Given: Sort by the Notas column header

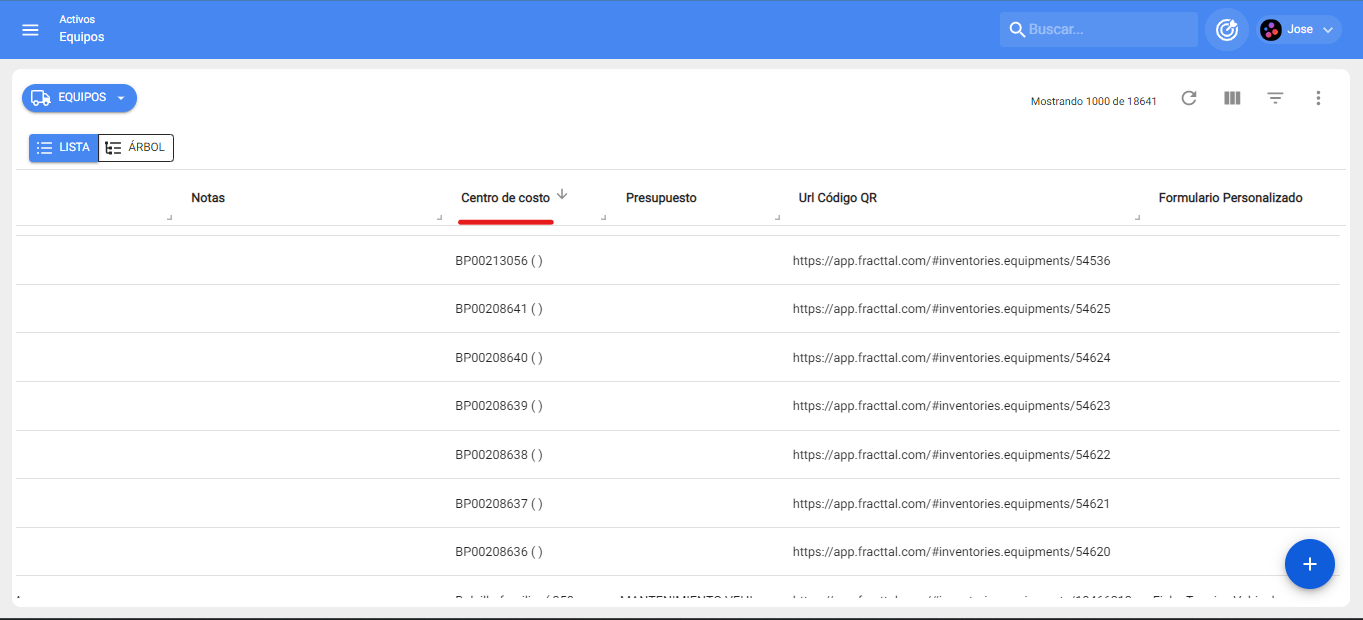Looking at the screenshot, I should coord(208,198).
